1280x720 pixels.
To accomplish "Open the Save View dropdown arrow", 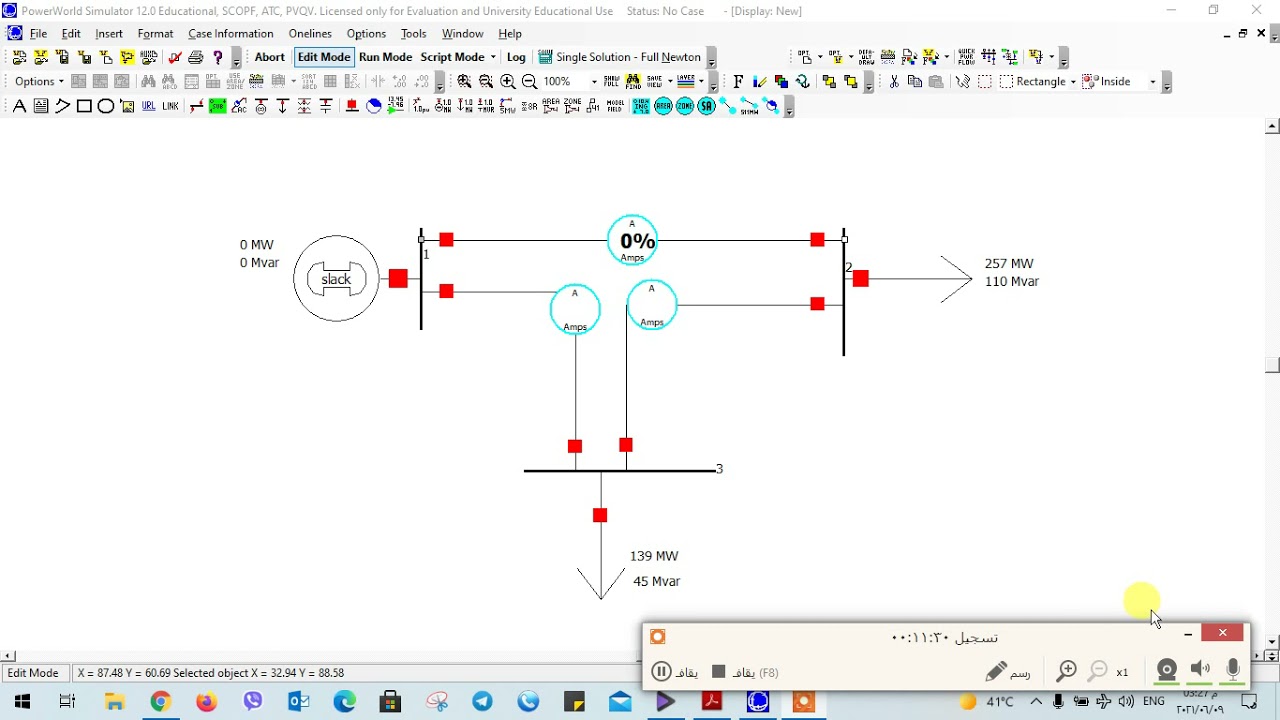I will tap(670, 81).
